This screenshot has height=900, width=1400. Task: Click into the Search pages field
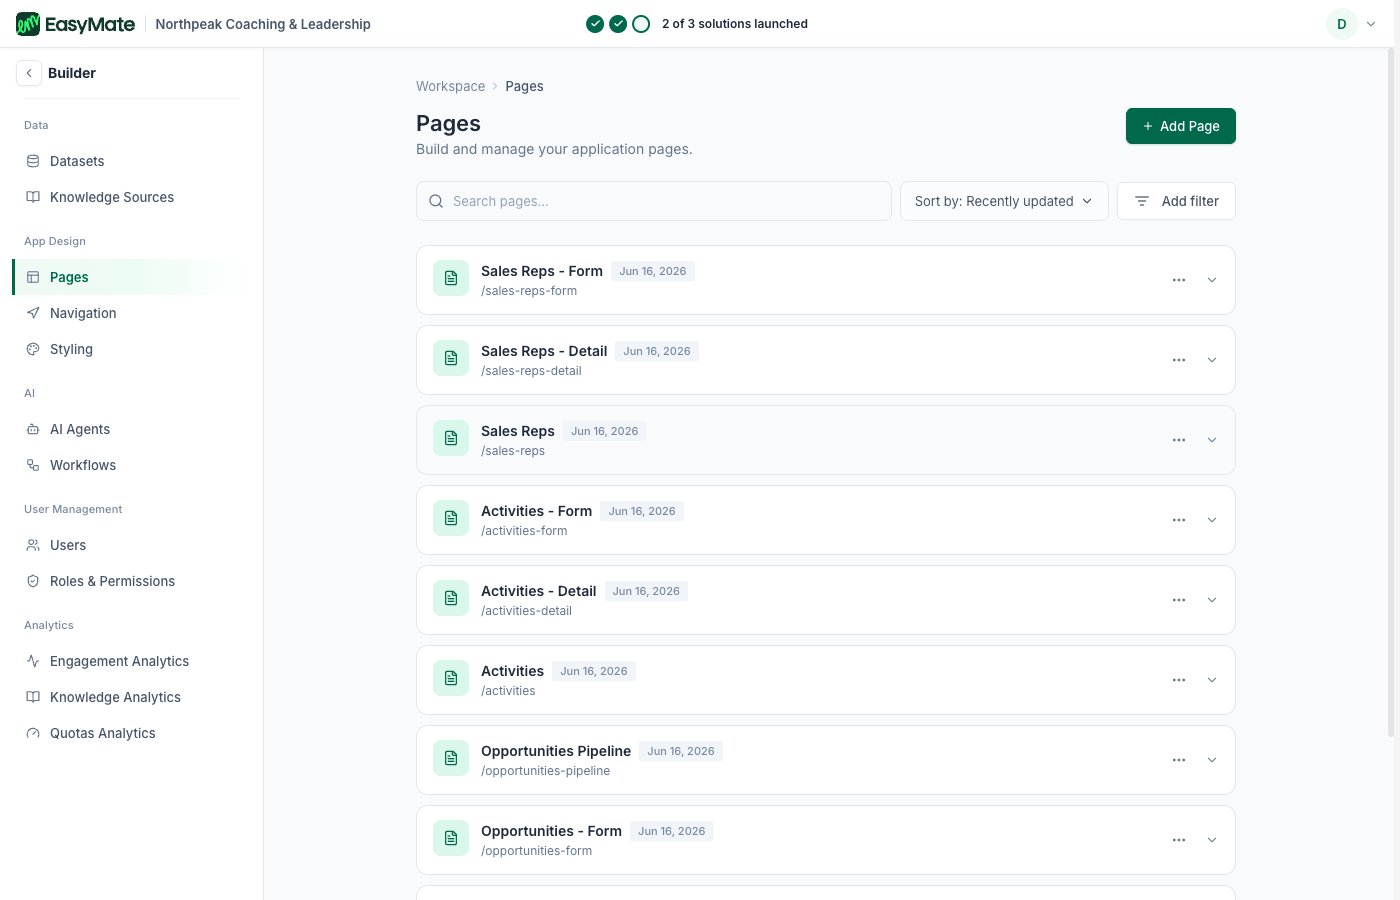pyautogui.click(x=654, y=201)
